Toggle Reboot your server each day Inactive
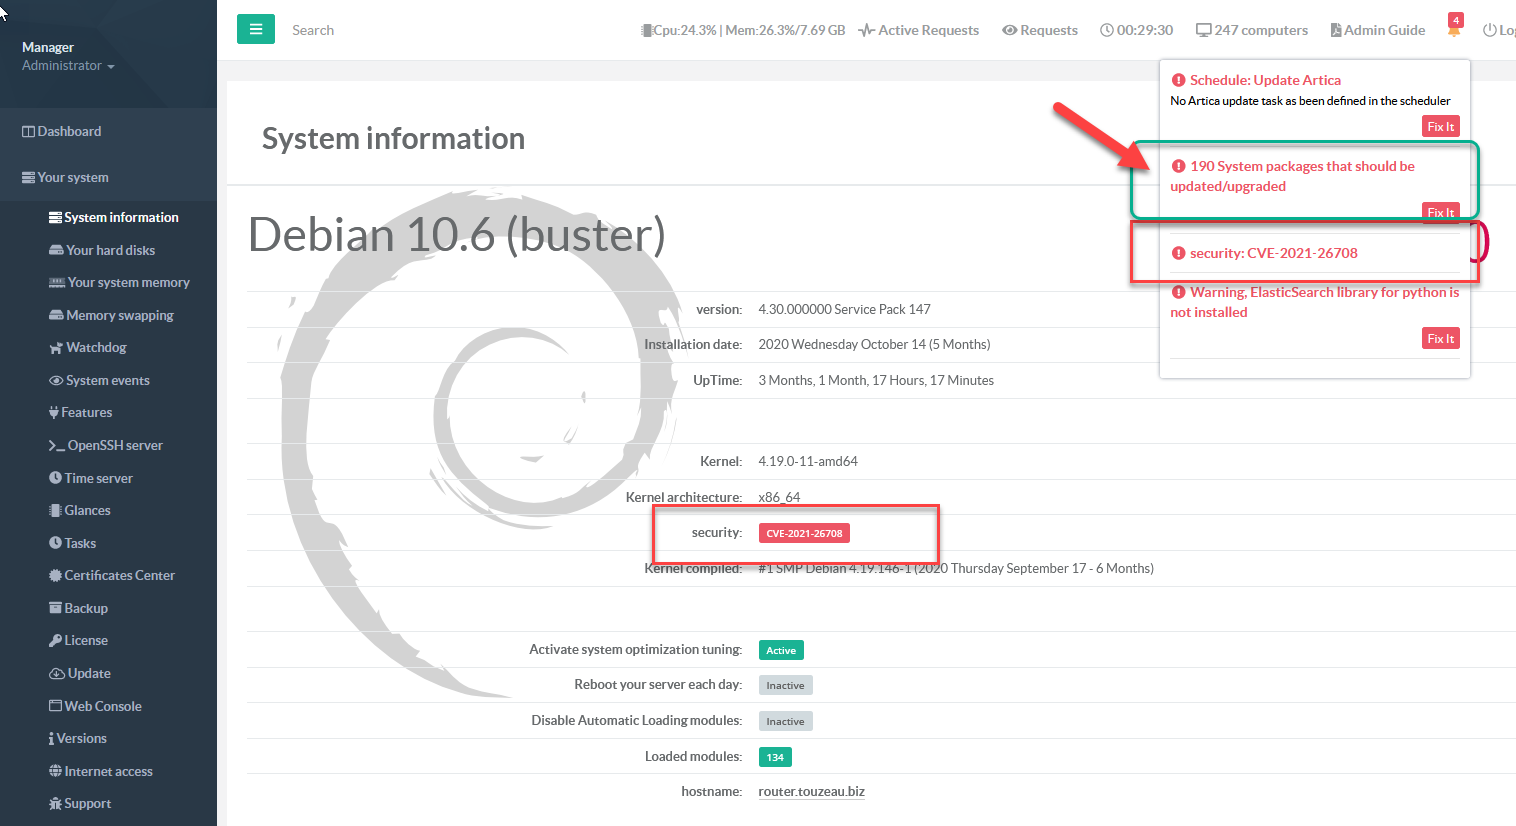1516x826 pixels. [x=785, y=686]
